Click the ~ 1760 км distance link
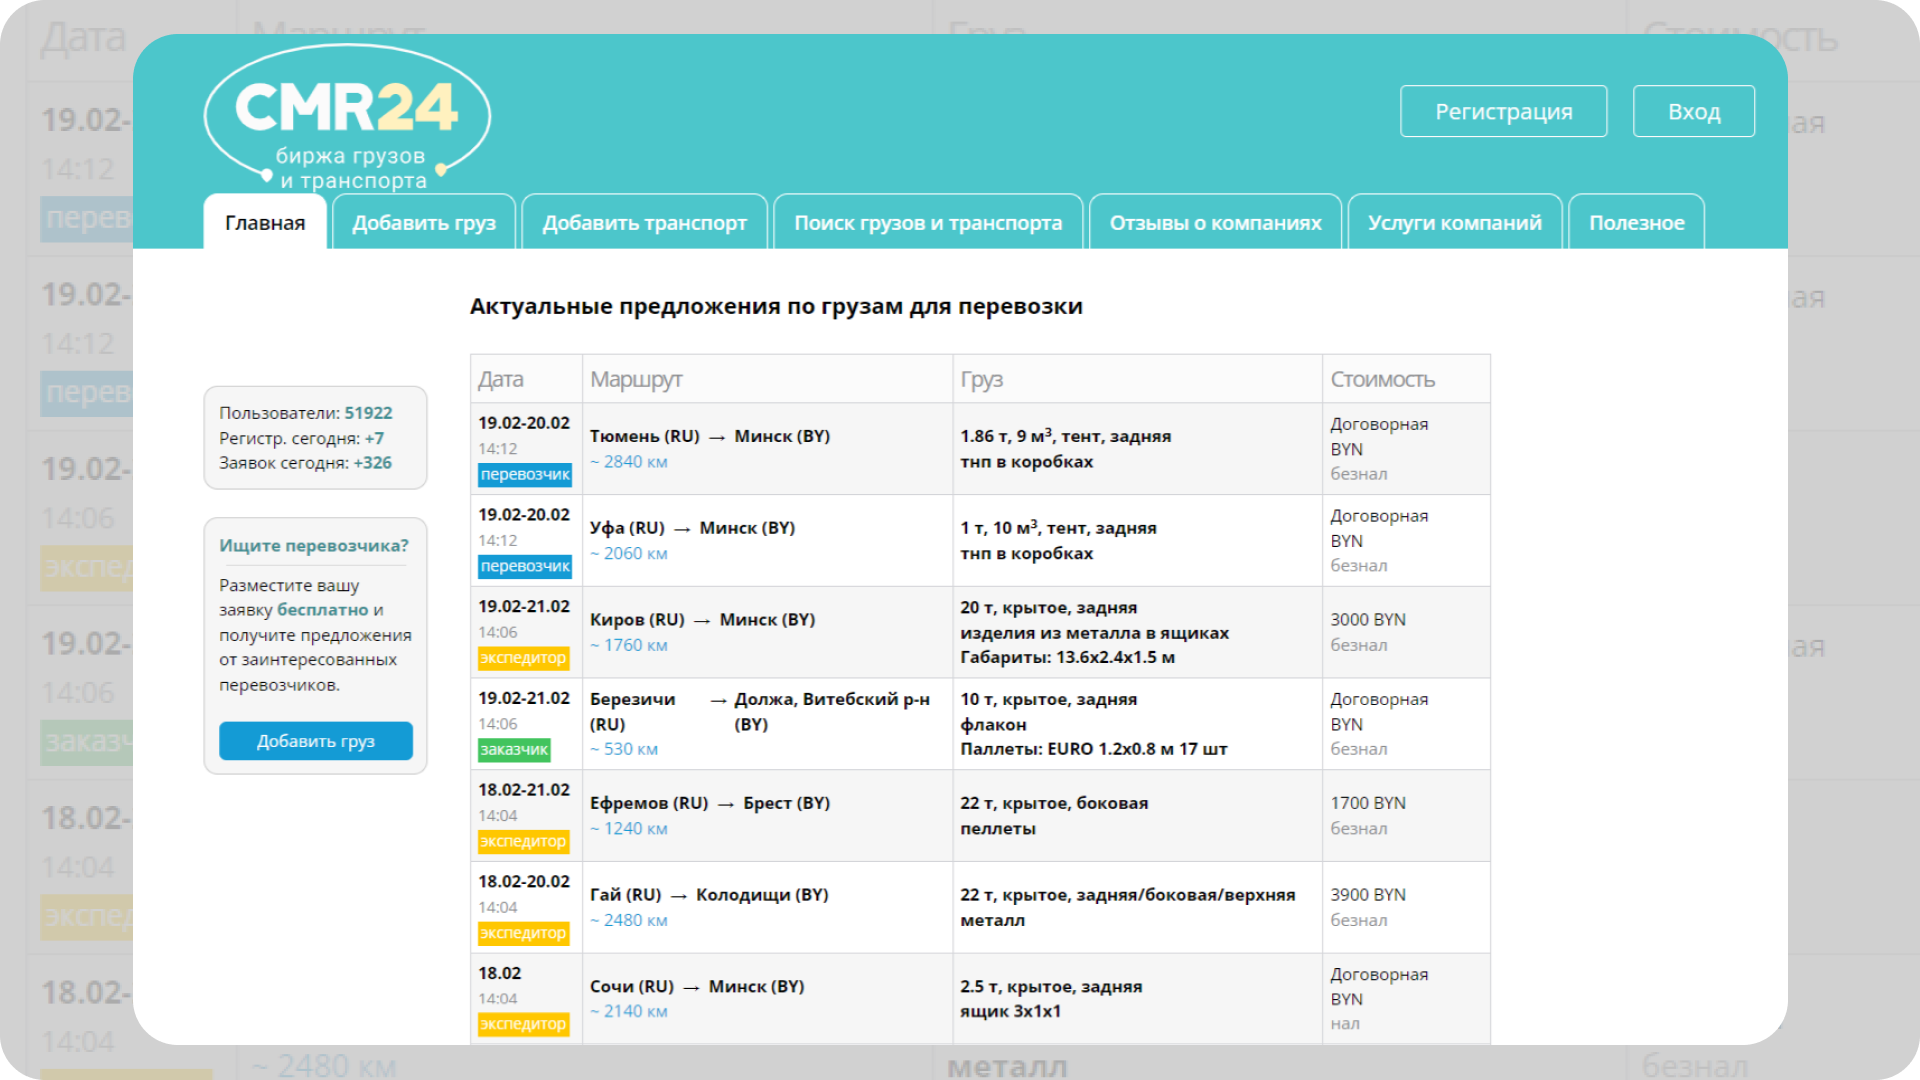The width and height of the screenshot is (1920, 1080). click(x=628, y=645)
